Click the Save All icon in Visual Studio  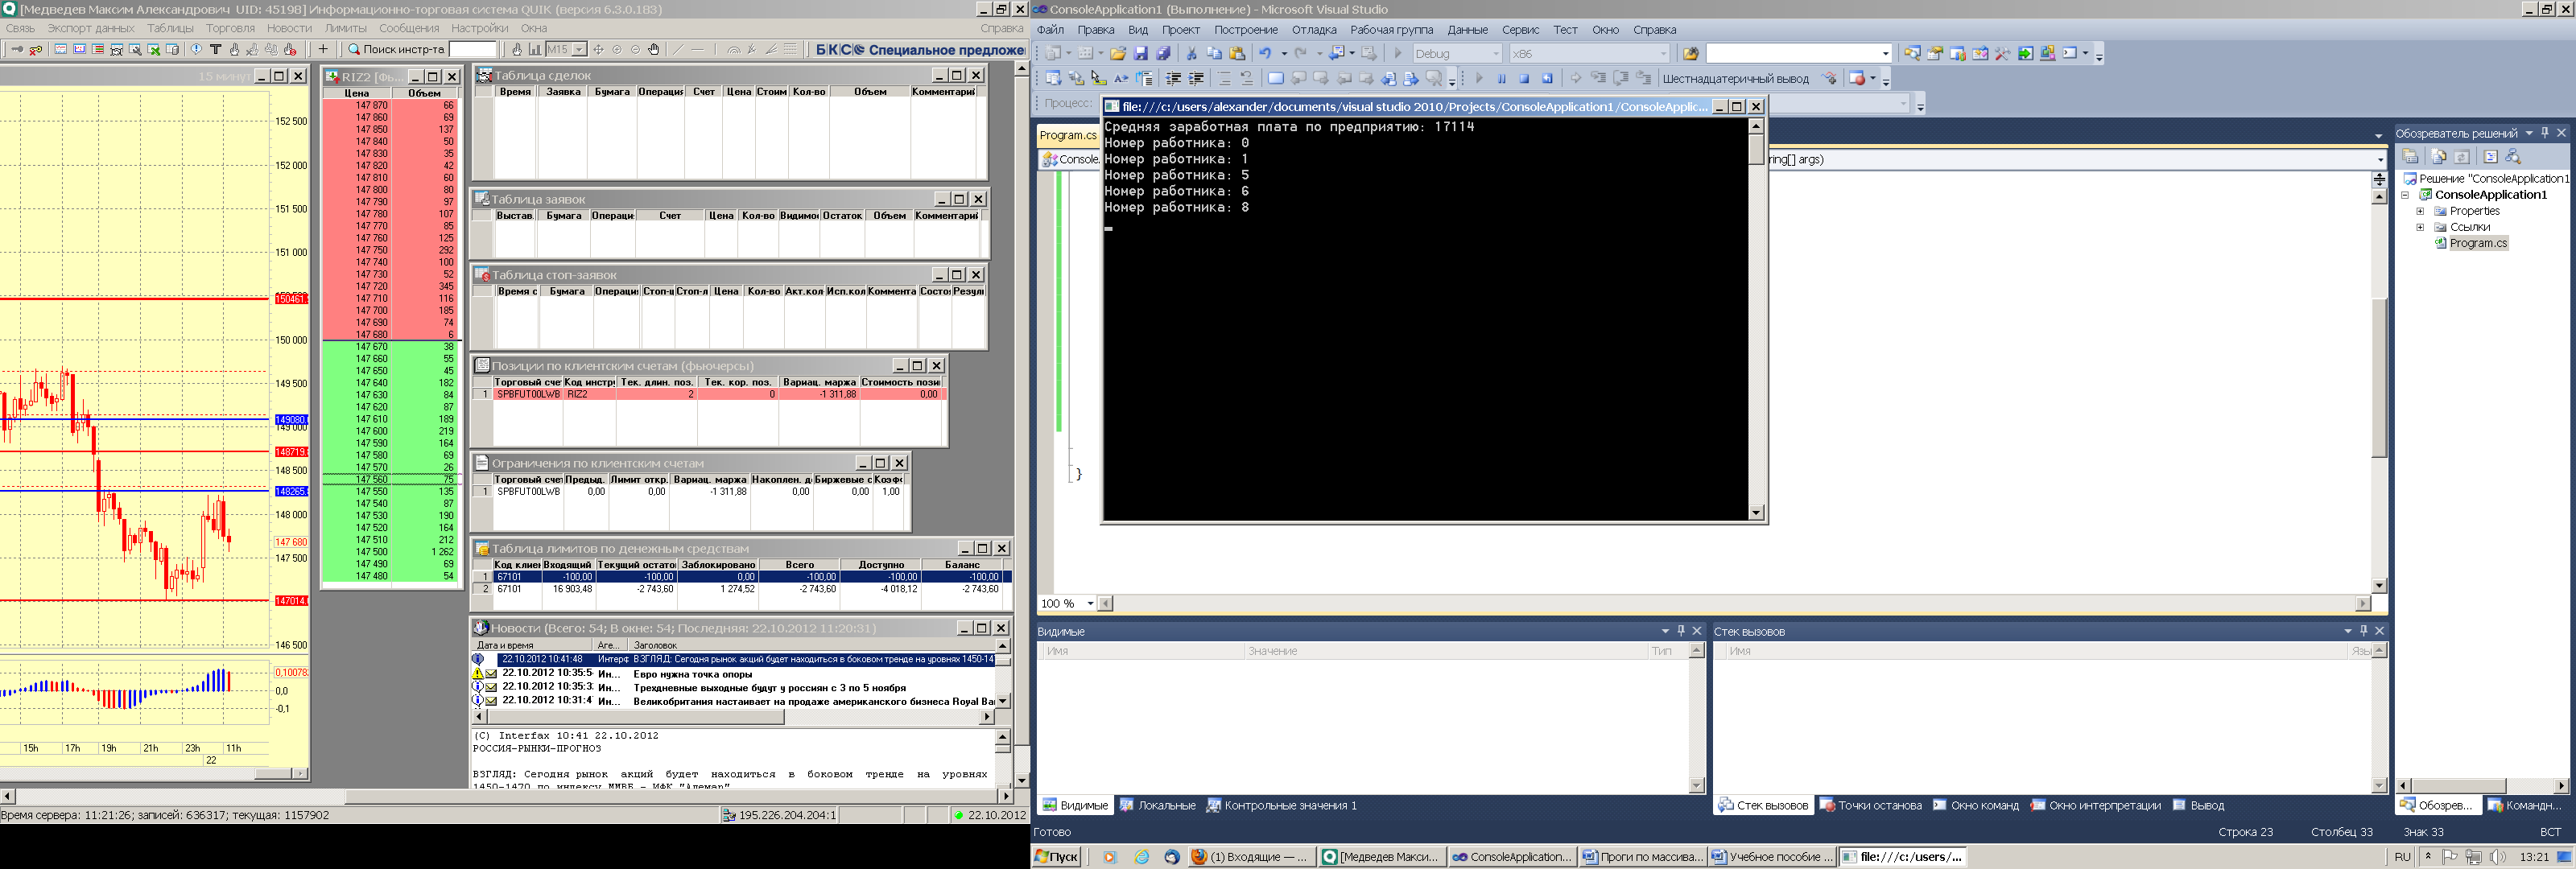[x=1163, y=54]
